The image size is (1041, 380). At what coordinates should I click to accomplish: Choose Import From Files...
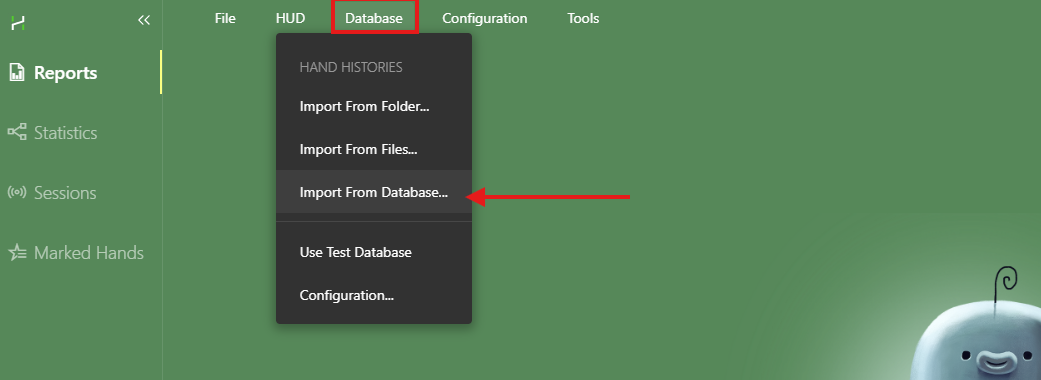(374, 149)
